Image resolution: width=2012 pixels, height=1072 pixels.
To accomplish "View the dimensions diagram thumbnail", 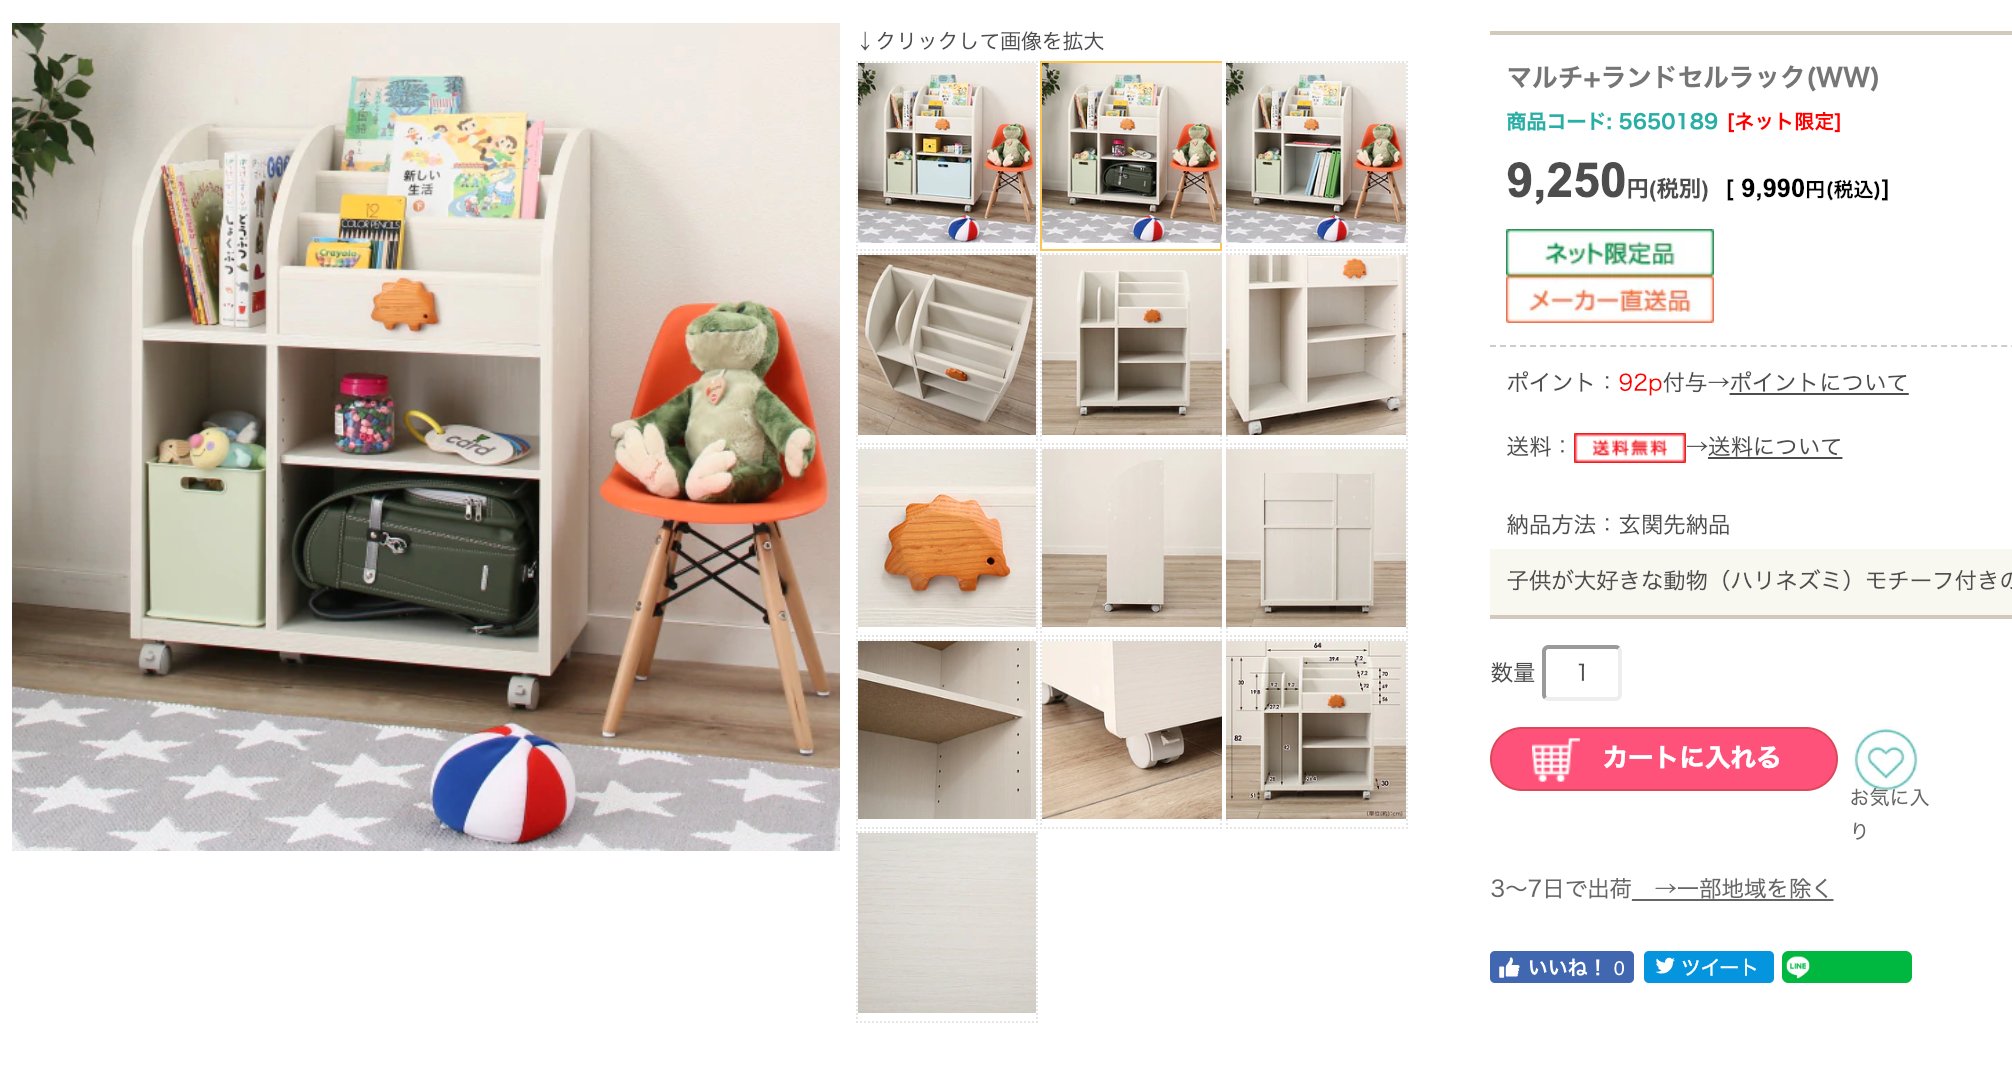I will point(1316,730).
